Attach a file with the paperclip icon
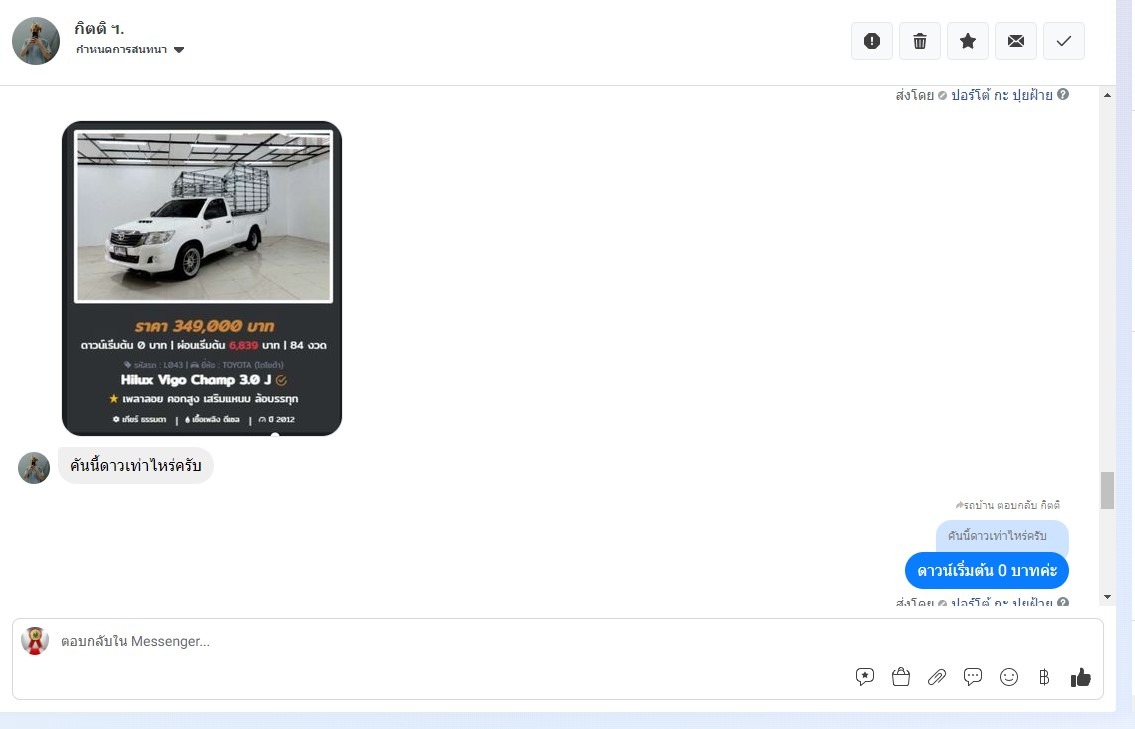The image size is (1135, 729). point(937,677)
